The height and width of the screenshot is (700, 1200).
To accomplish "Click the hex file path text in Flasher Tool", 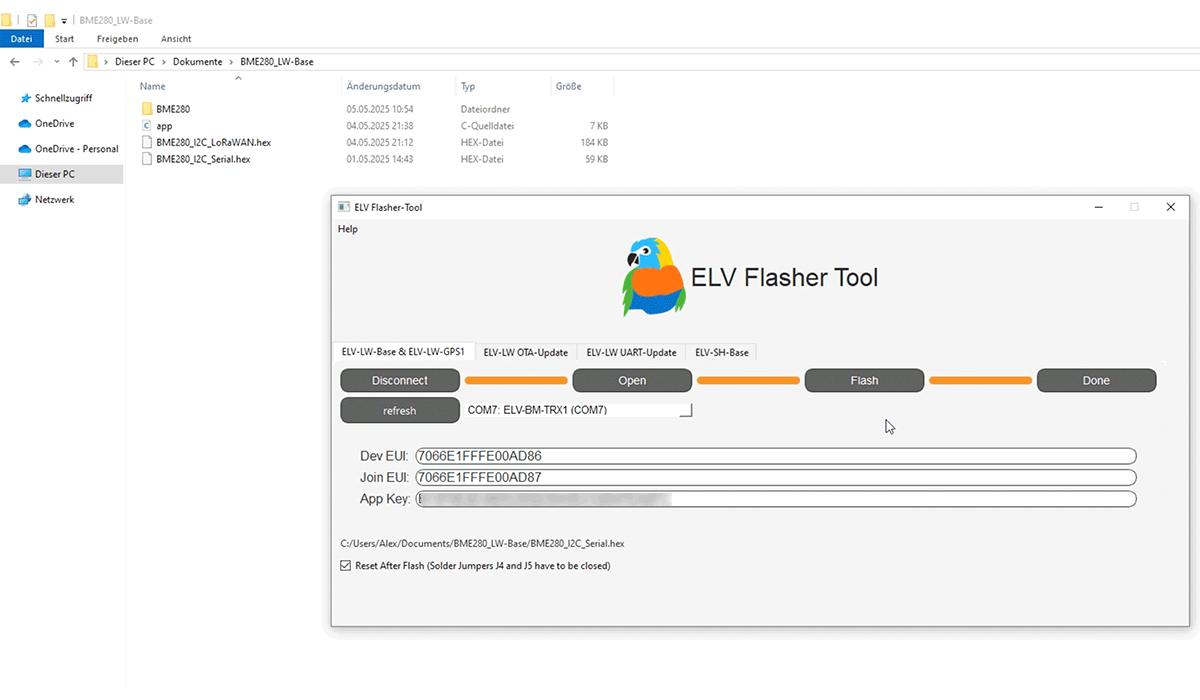I will (x=483, y=543).
